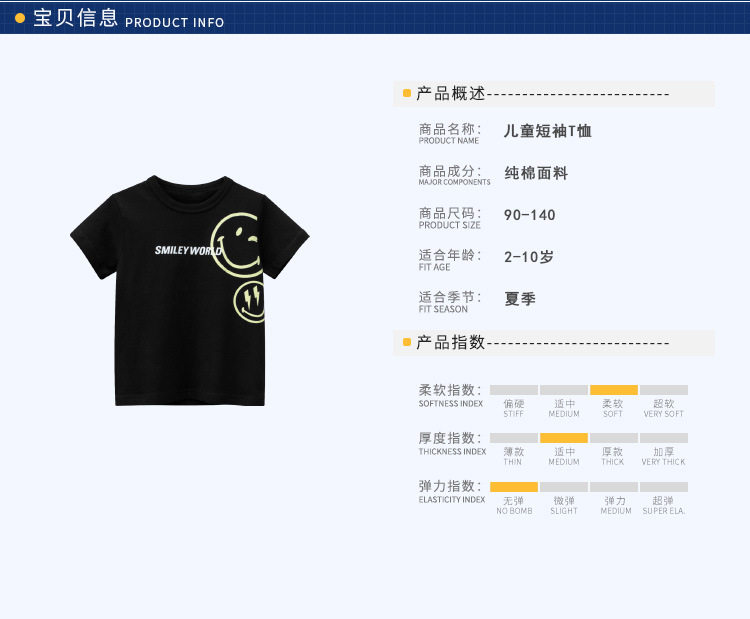Click the 纯棉面料 component text

(x=536, y=173)
